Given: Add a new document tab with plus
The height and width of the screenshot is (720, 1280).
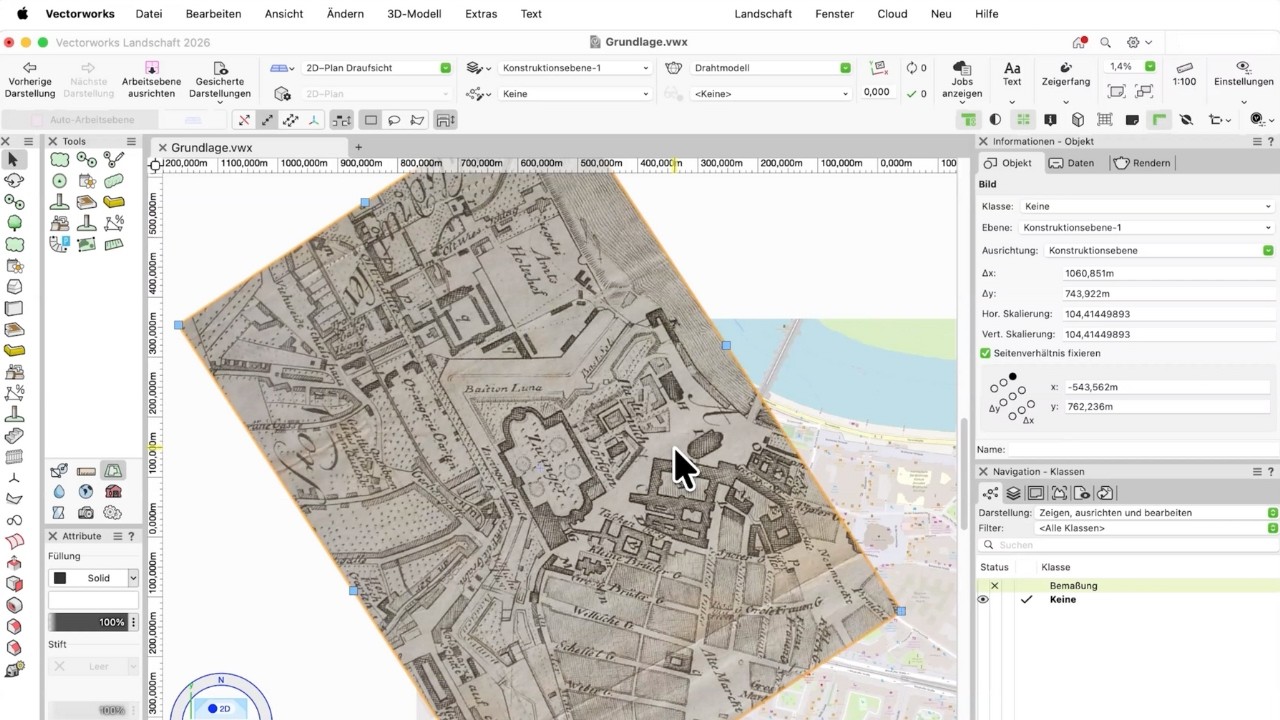Looking at the screenshot, I should 358,148.
